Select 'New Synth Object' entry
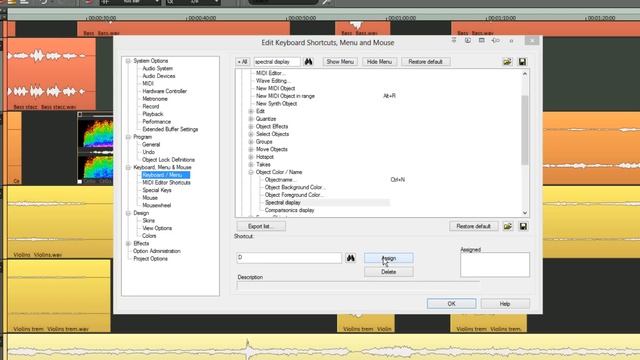Viewport: 640px width, 360px height. point(276,104)
